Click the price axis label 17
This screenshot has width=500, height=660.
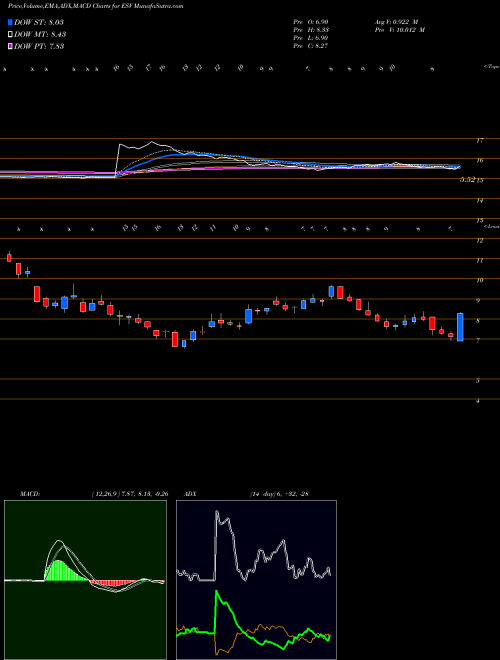click(479, 141)
